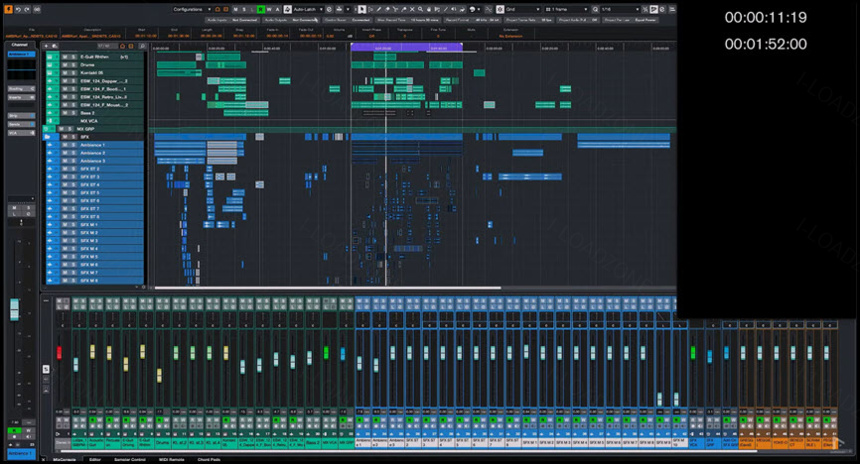Viewport: 860px width, 464px height.
Task: Redo the last action
Action: [27, 9]
